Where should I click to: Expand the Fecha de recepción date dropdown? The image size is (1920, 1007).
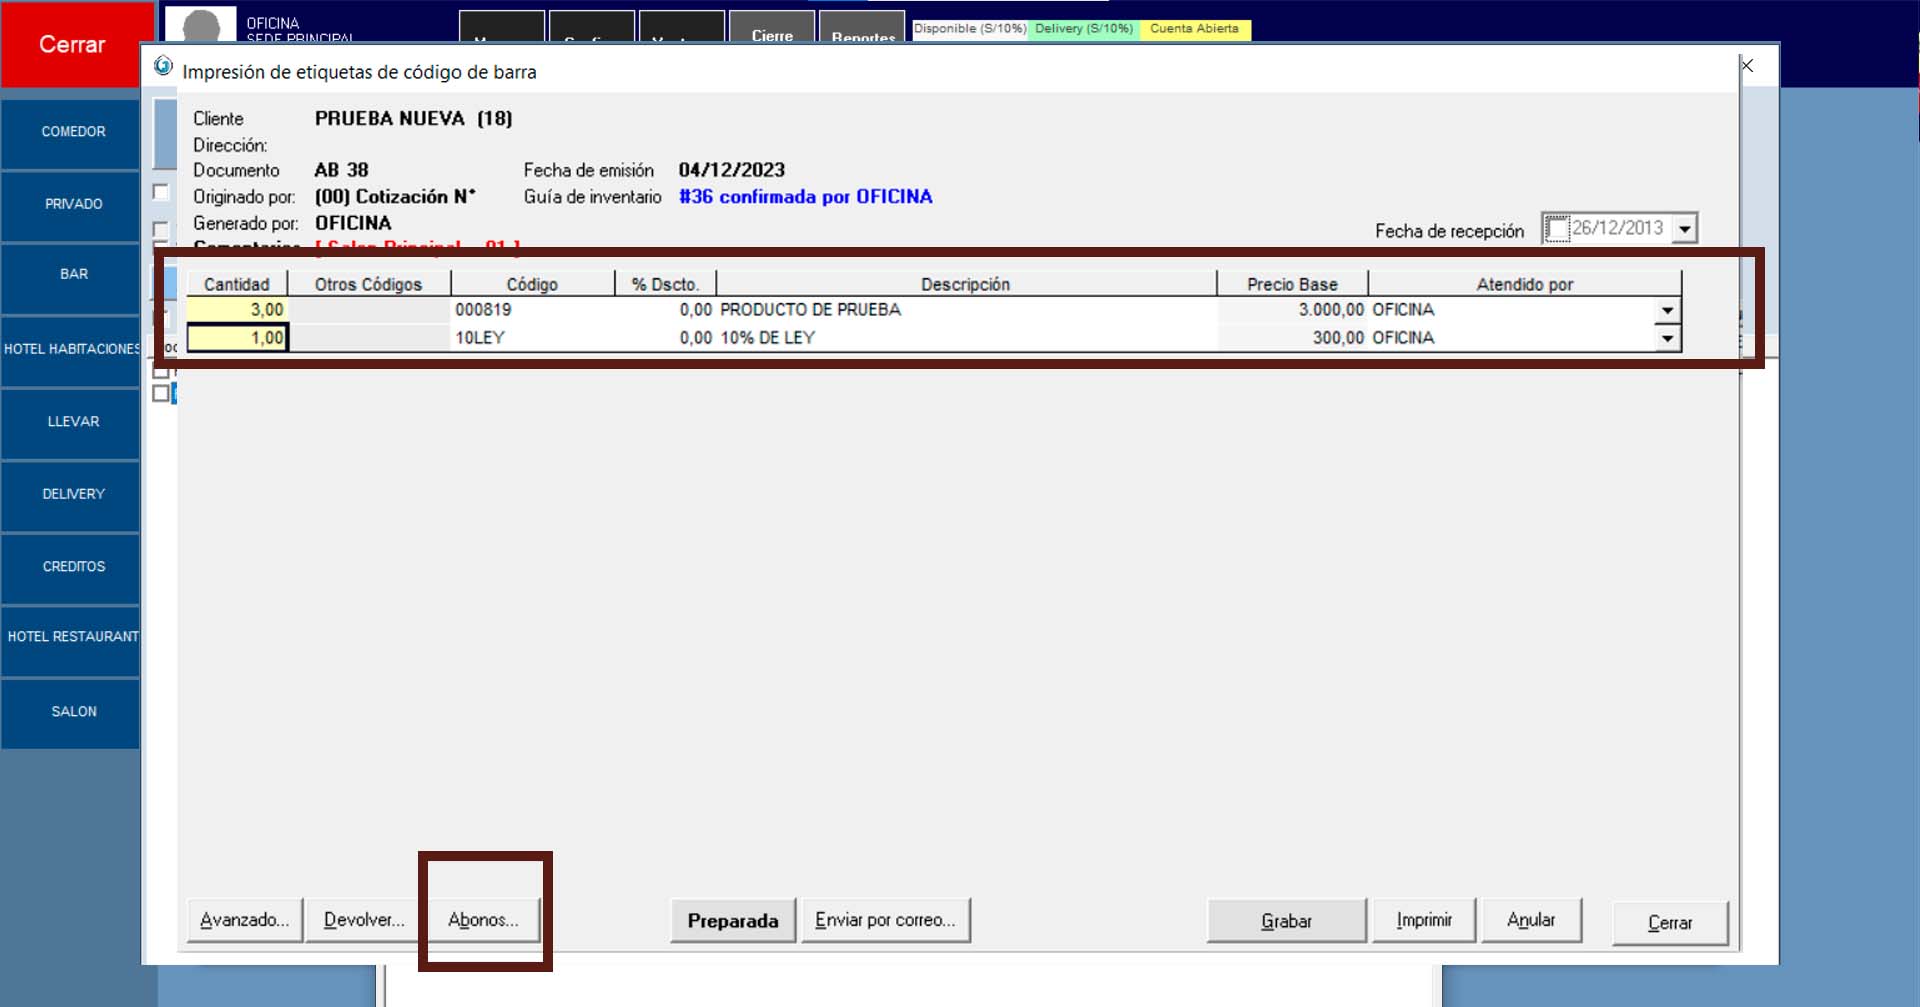[1685, 229]
